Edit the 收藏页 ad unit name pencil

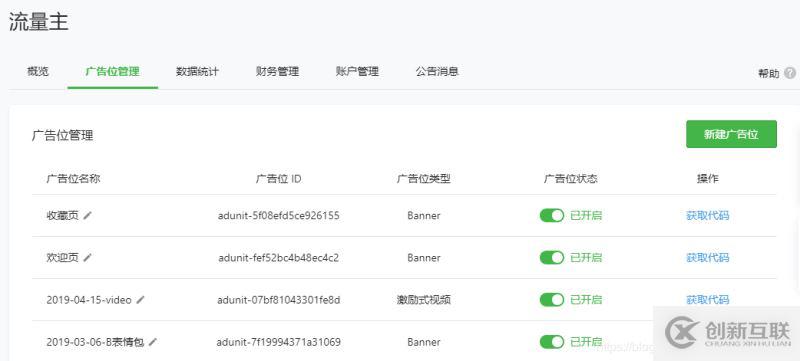(x=88, y=216)
